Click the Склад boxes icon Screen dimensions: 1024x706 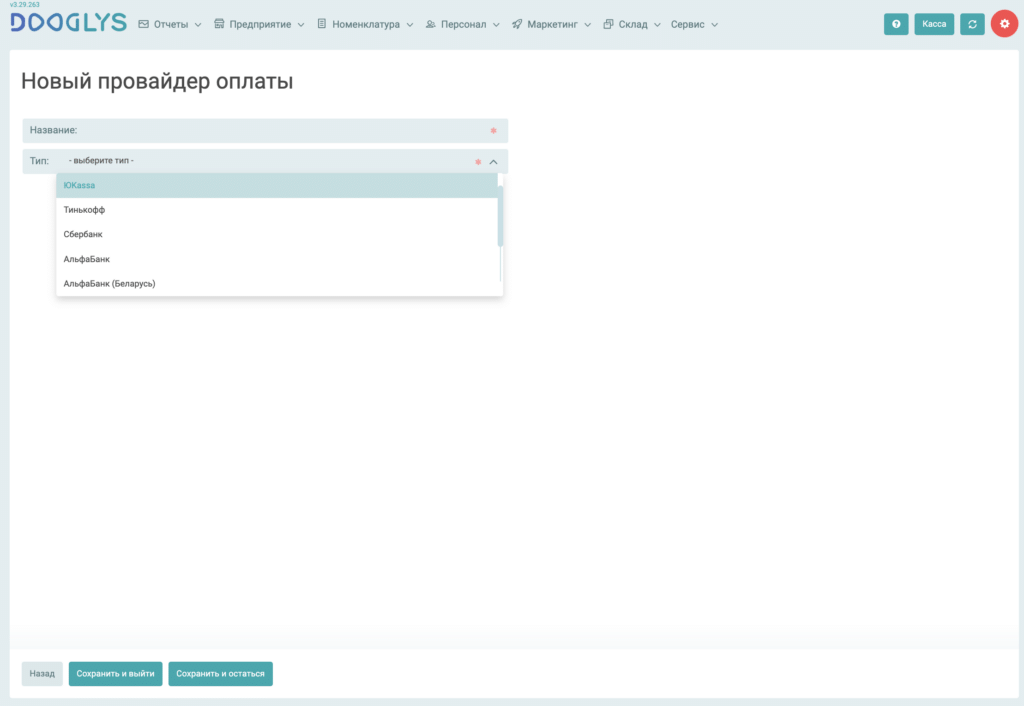(608, 24)
